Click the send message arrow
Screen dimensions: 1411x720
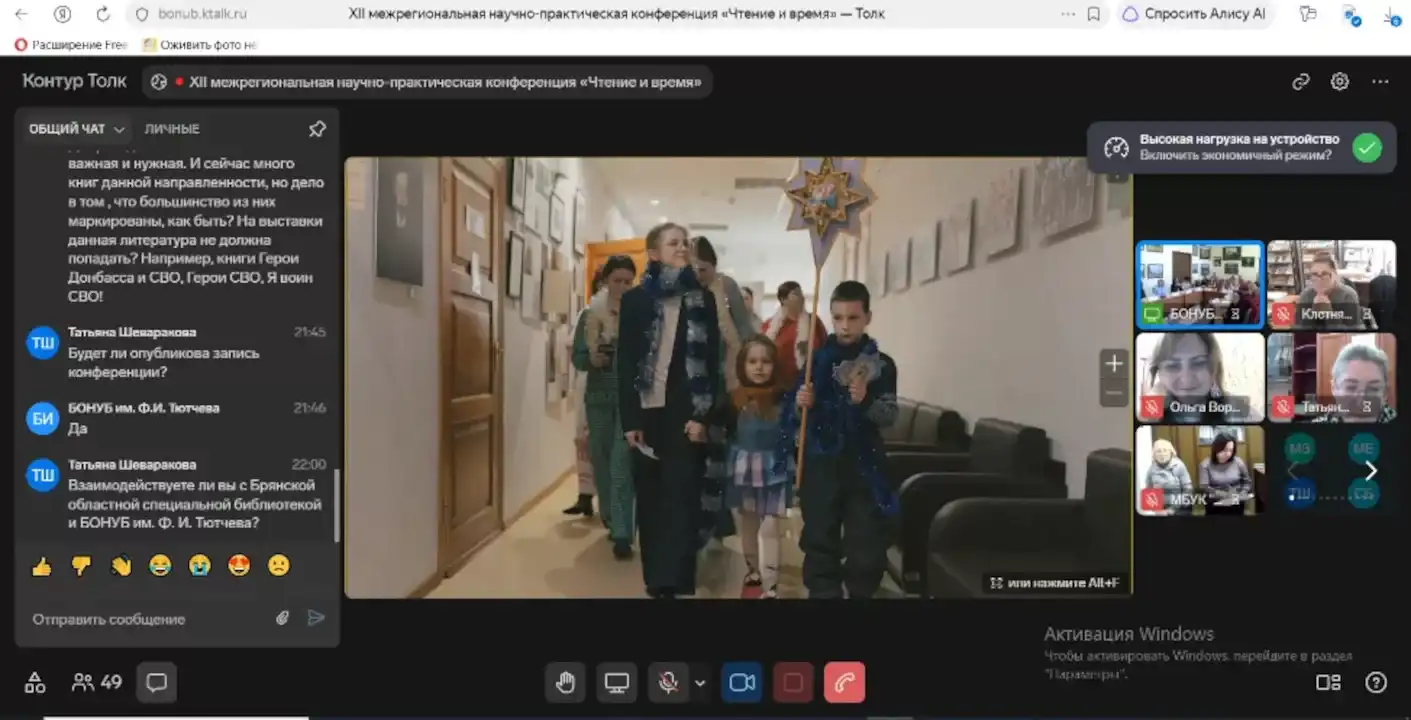click(x=316, y=618)
